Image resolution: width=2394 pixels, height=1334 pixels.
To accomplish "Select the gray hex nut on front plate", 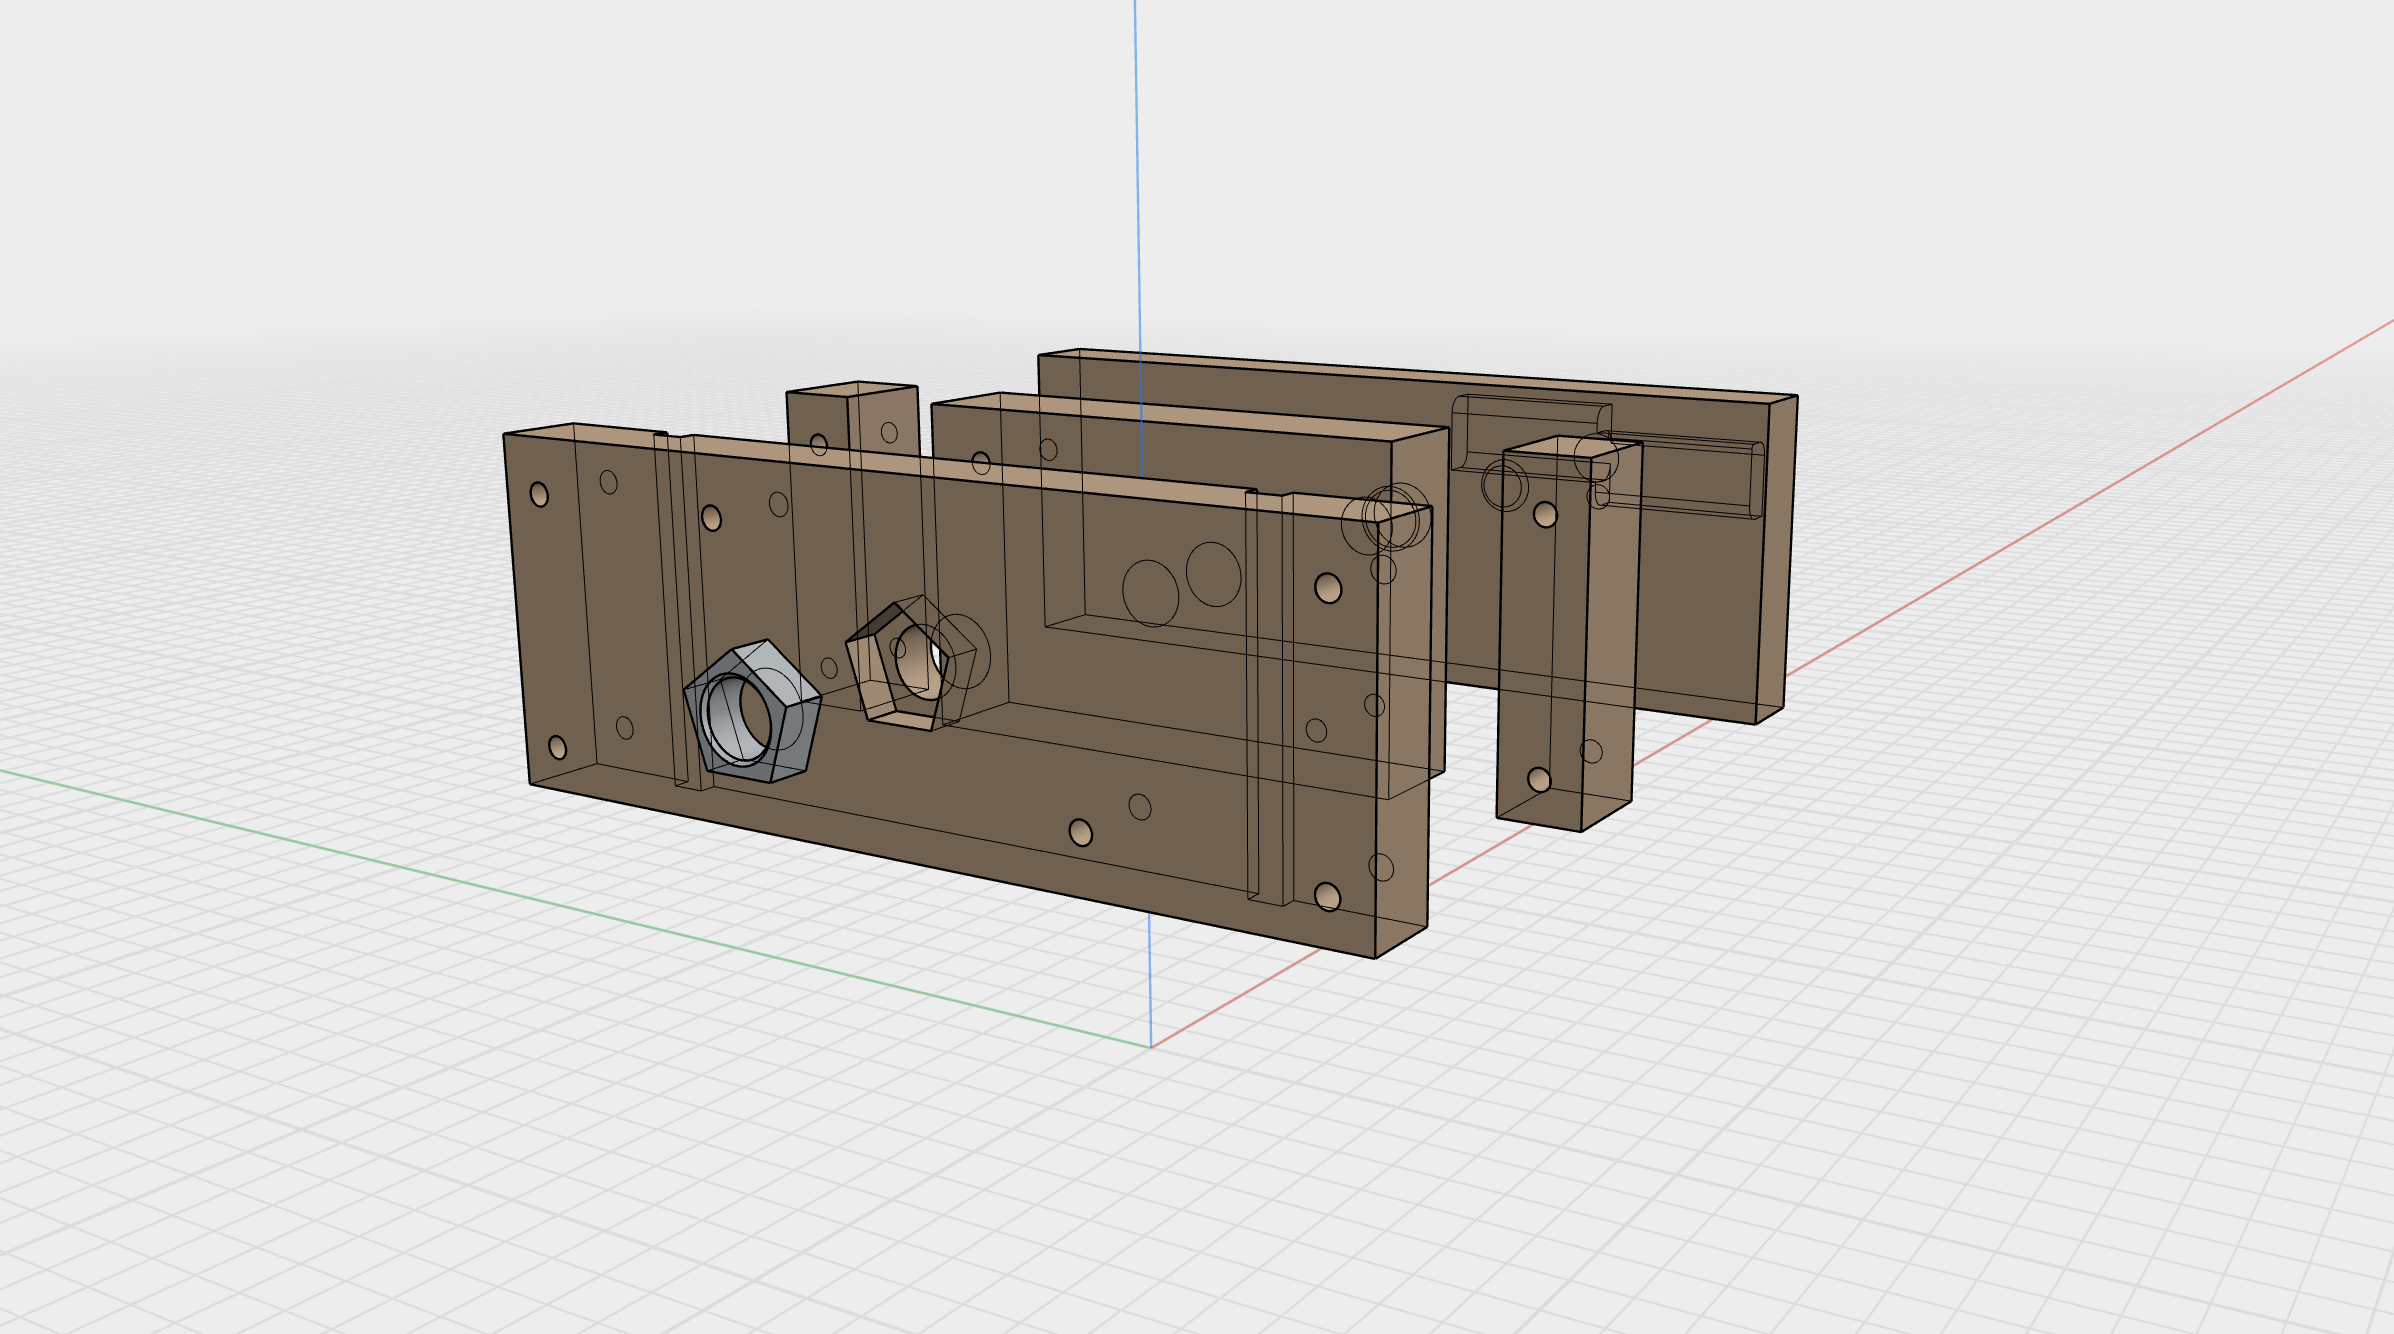I will click(752, 711).
